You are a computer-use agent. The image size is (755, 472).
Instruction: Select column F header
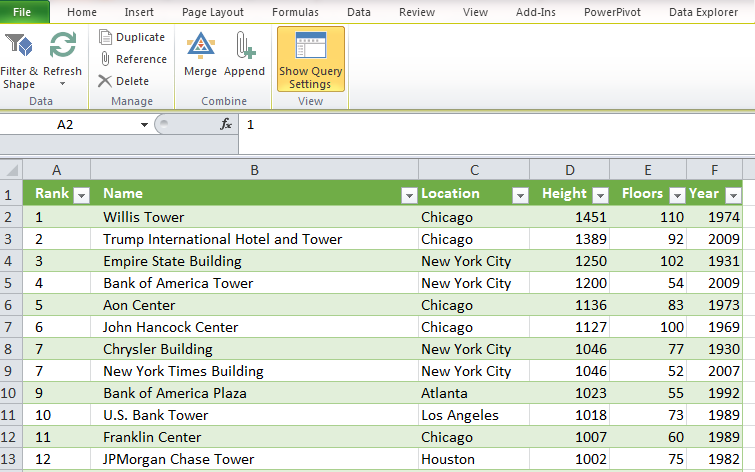[x=715, y=170]
